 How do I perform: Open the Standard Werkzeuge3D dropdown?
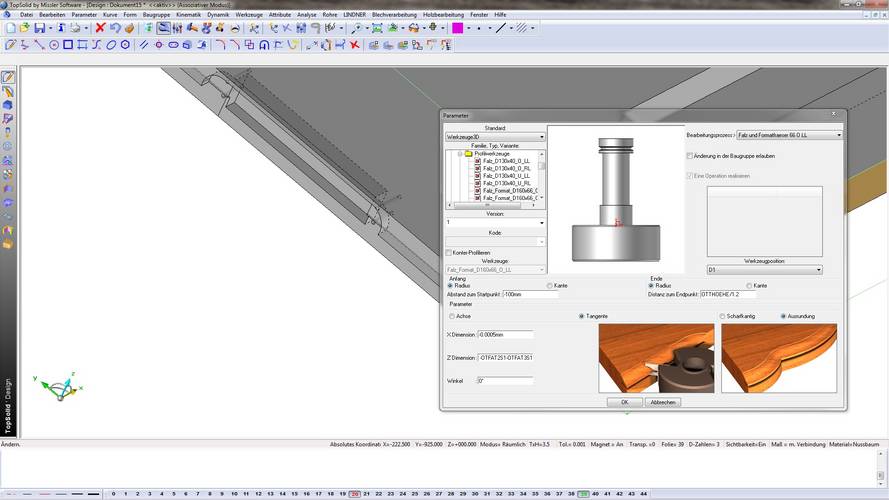(495, 137)
